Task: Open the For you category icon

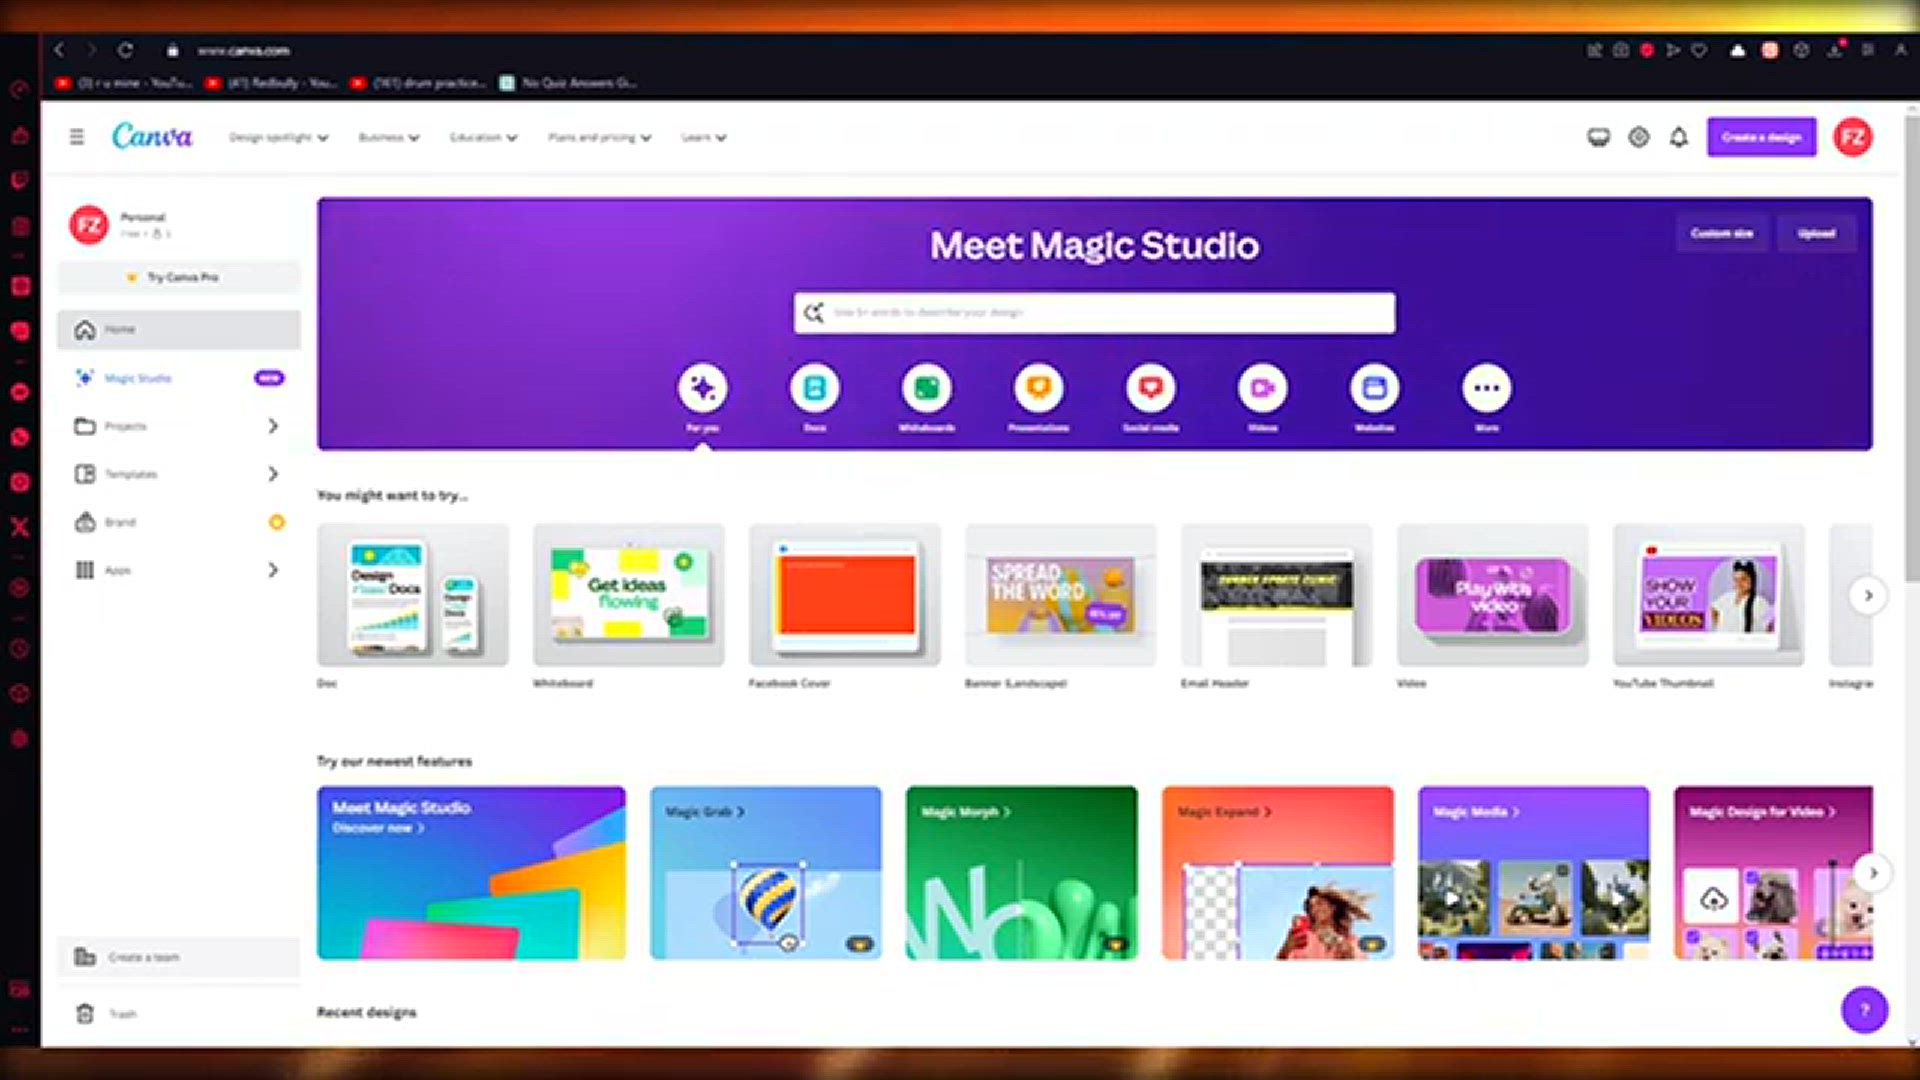Action: [702, 388]
